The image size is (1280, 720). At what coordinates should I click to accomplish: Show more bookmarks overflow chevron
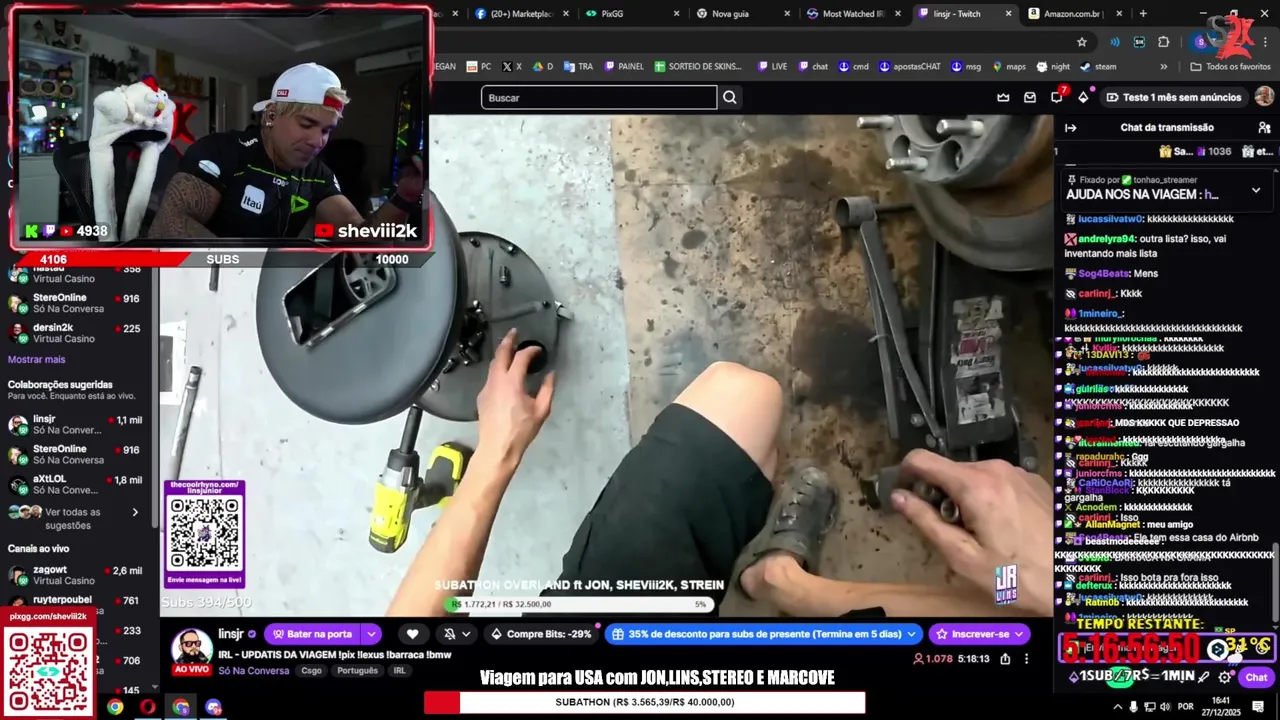point(1163,66)
